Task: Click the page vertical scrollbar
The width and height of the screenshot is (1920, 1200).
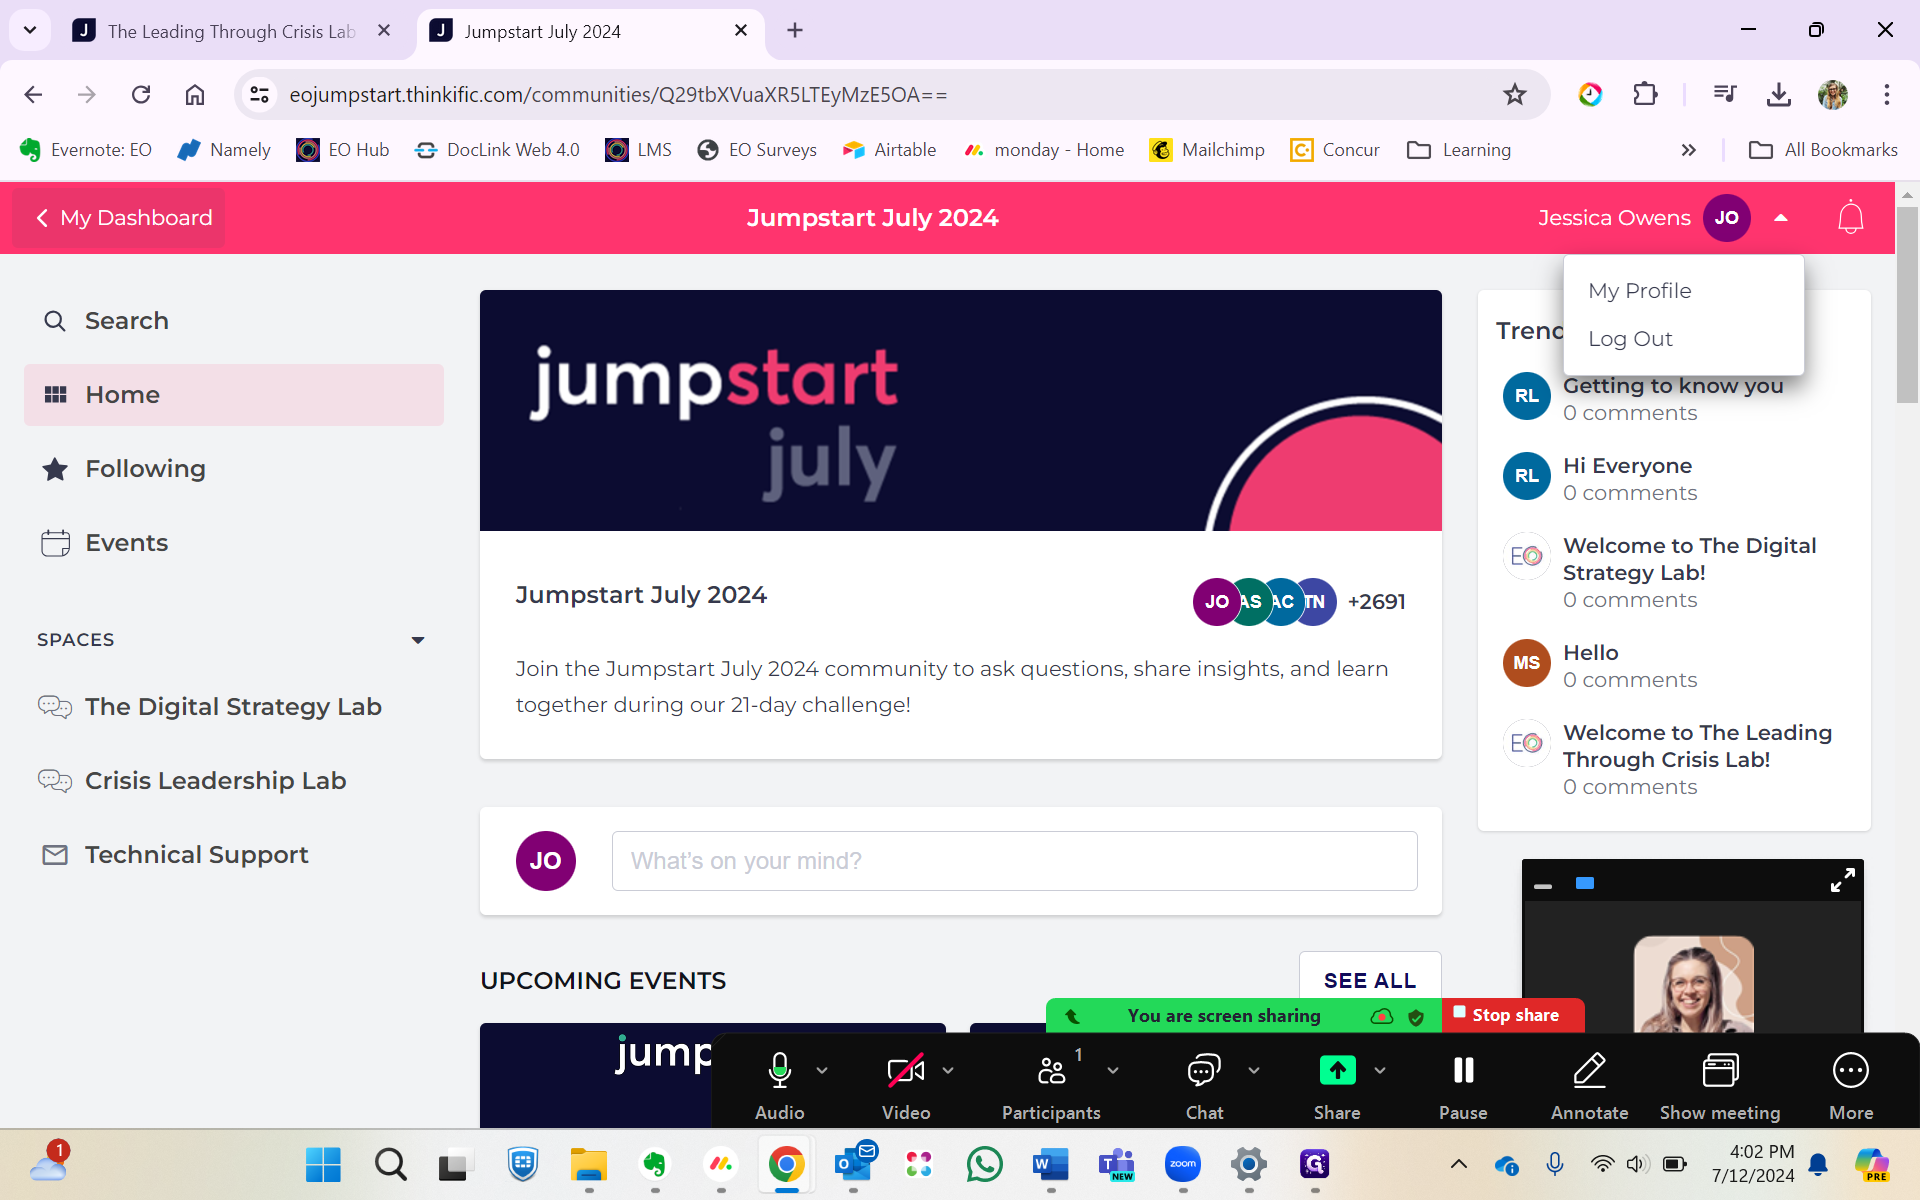Action: [x=1907, y=305]
